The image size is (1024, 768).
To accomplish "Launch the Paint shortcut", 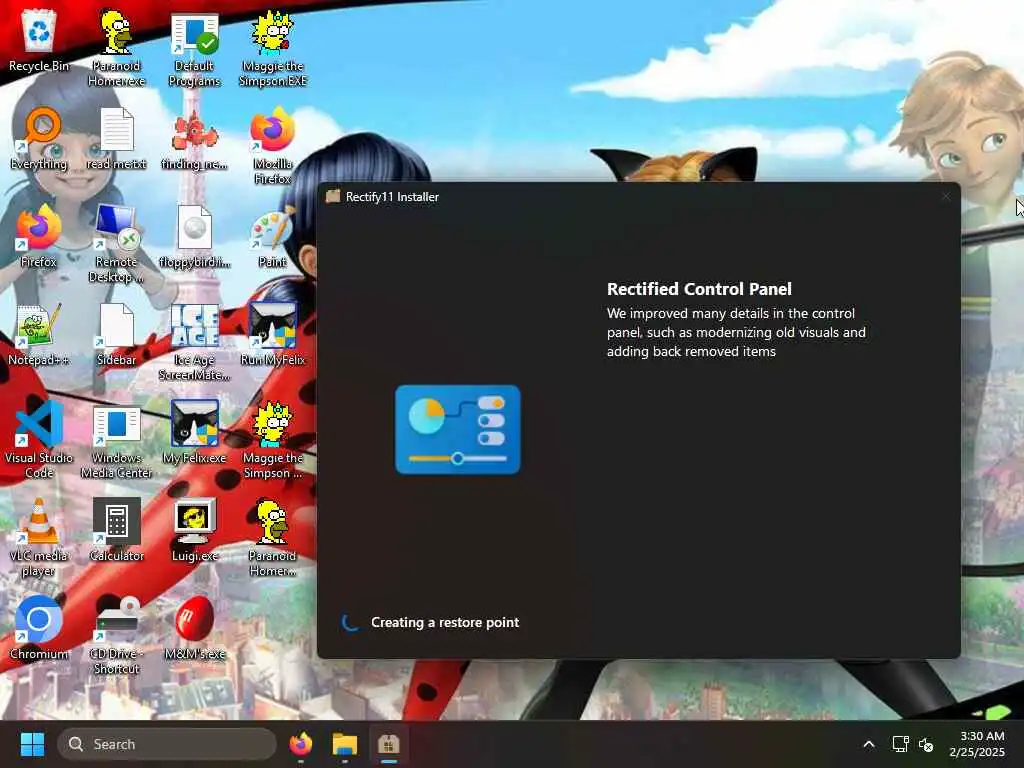I will (273, 236).
